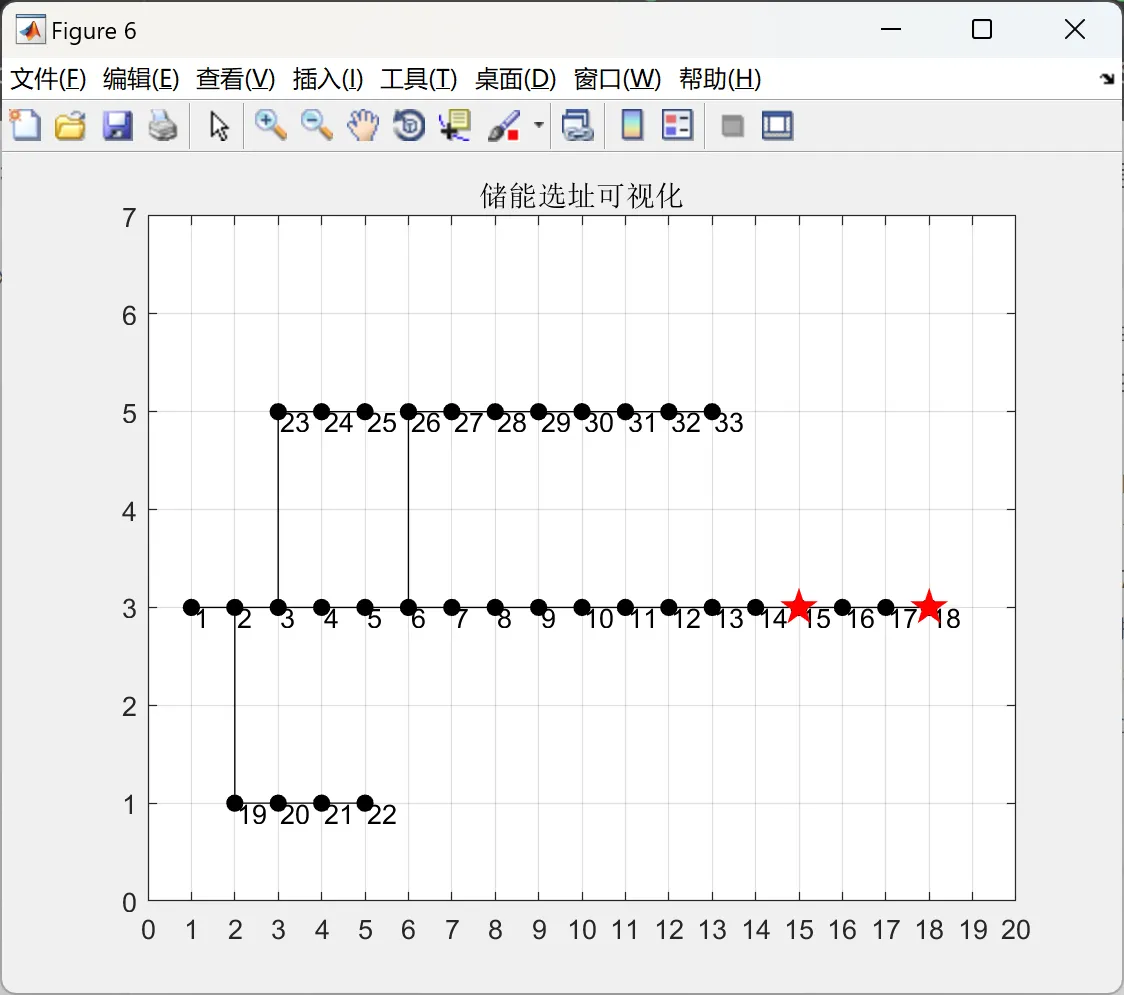Click the black marker at node 22

coord(365,803)
